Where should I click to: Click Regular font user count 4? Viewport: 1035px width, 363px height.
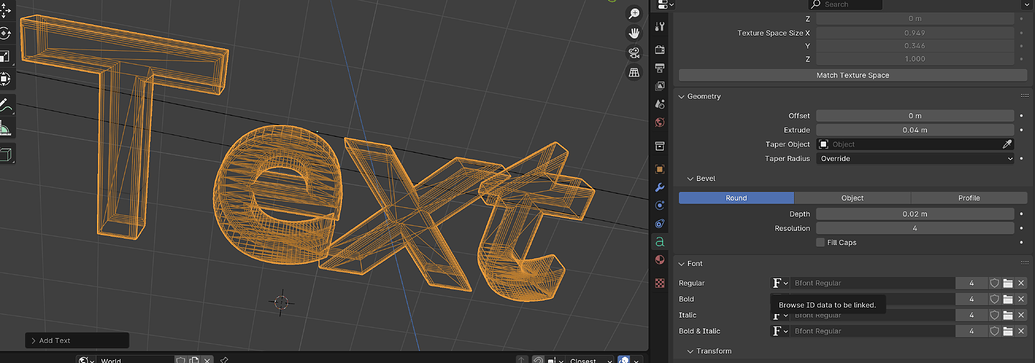972,283
